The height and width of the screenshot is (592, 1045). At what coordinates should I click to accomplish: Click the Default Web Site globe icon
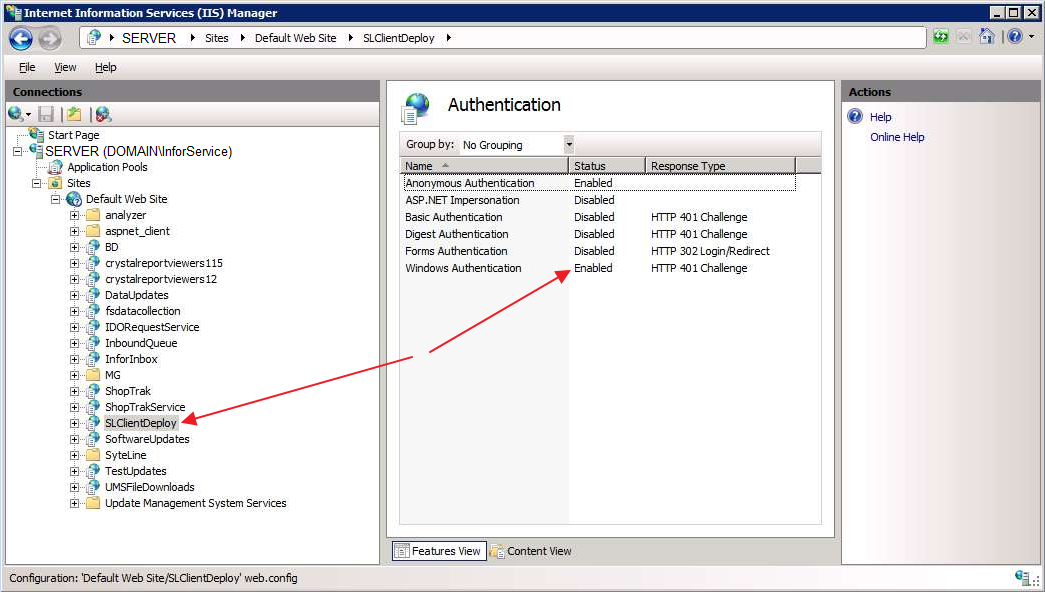click(x=74, y=199)
